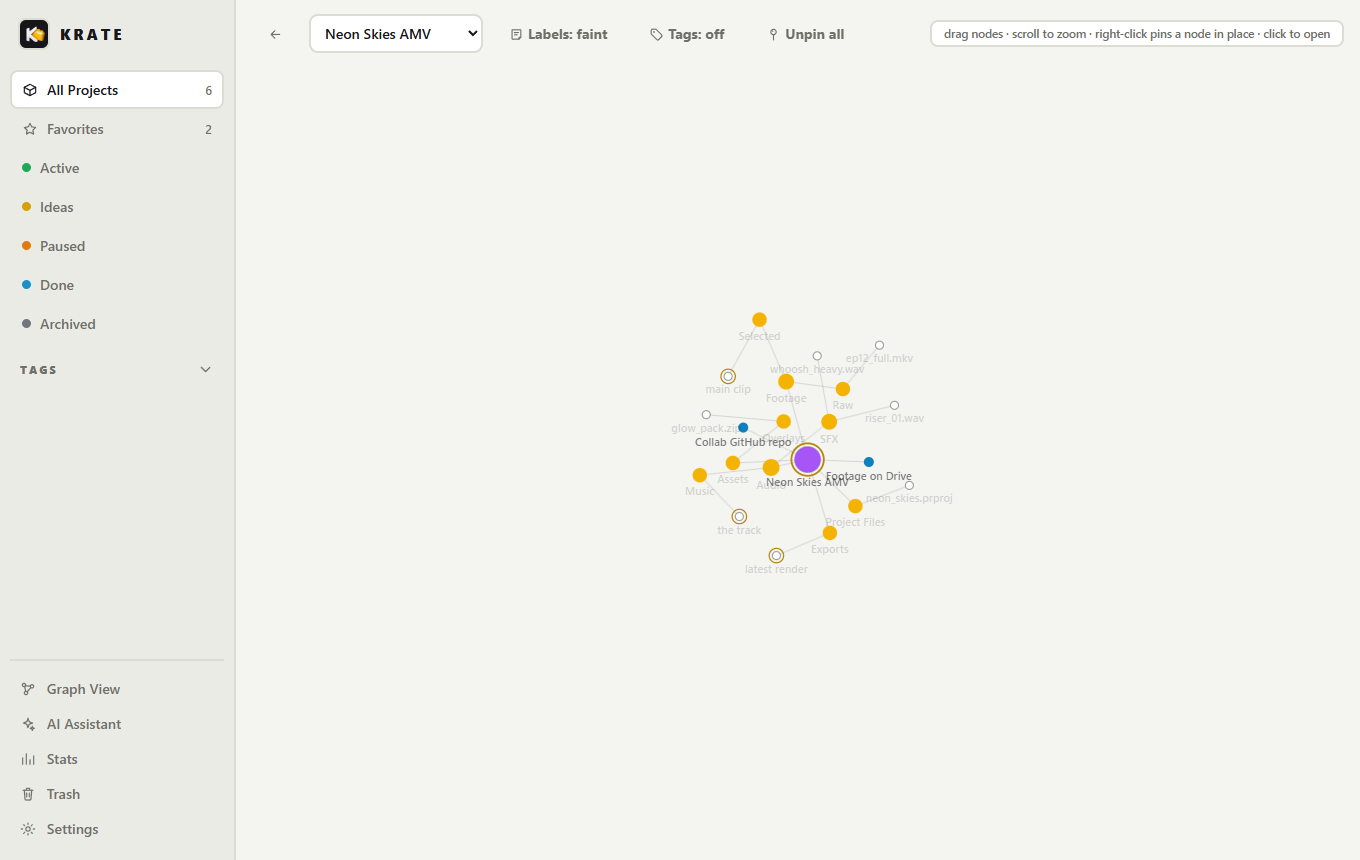
Task: Open the Assets folder node
Action: pyautogui.click(x=733, y=463)
